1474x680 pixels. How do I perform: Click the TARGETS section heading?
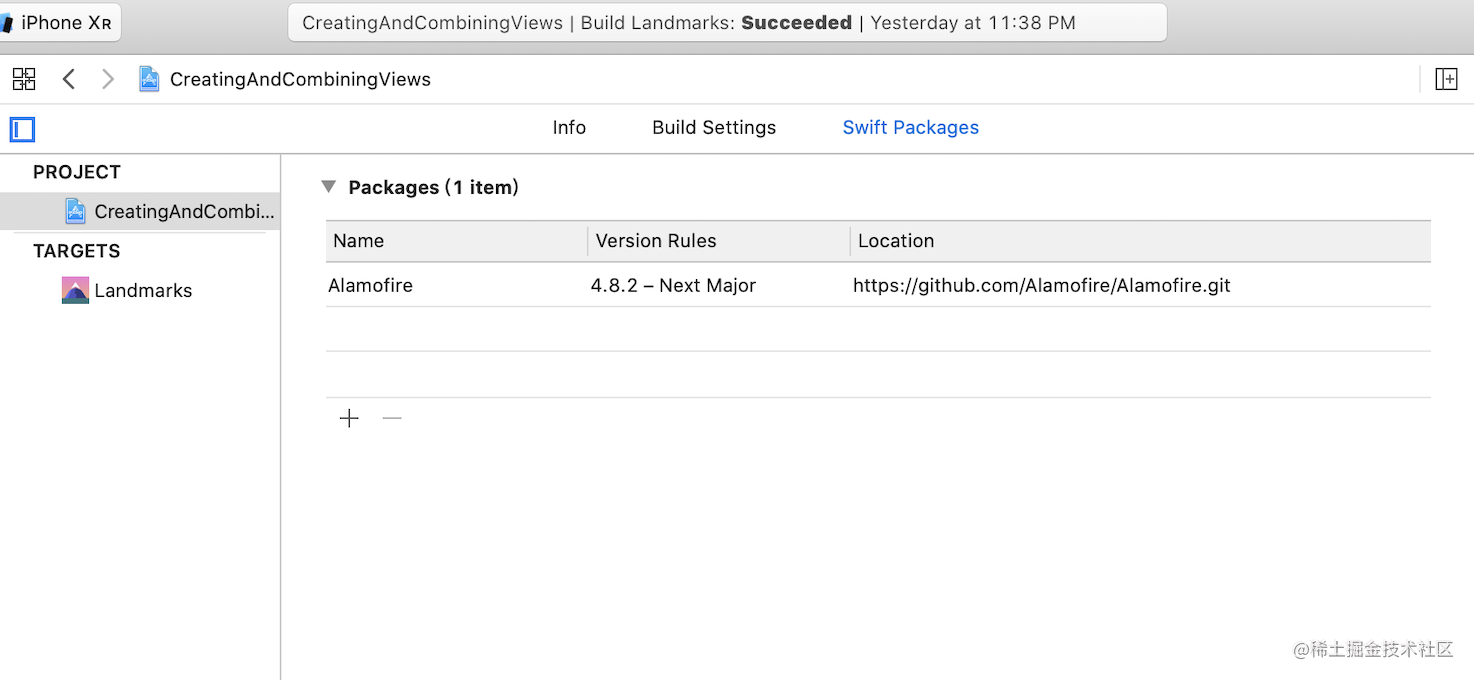(x=77, y=251)
